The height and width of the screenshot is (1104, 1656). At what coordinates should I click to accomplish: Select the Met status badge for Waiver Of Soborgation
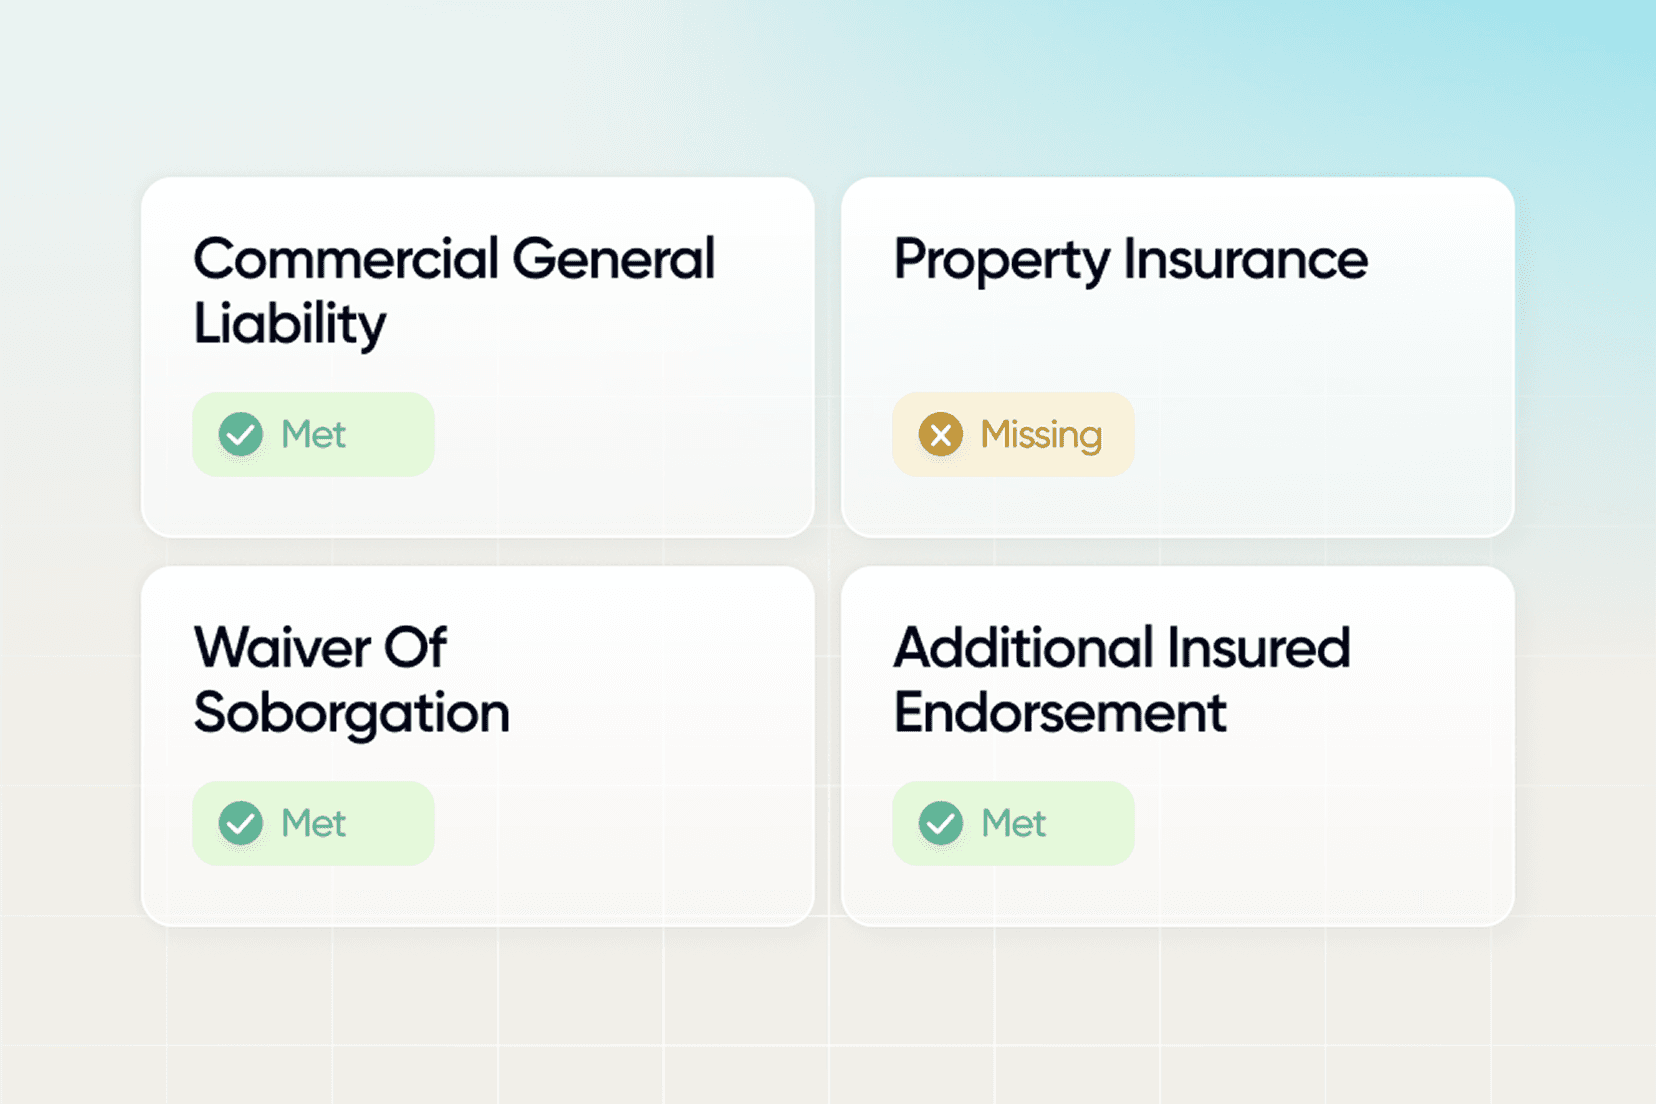[313, 823]
